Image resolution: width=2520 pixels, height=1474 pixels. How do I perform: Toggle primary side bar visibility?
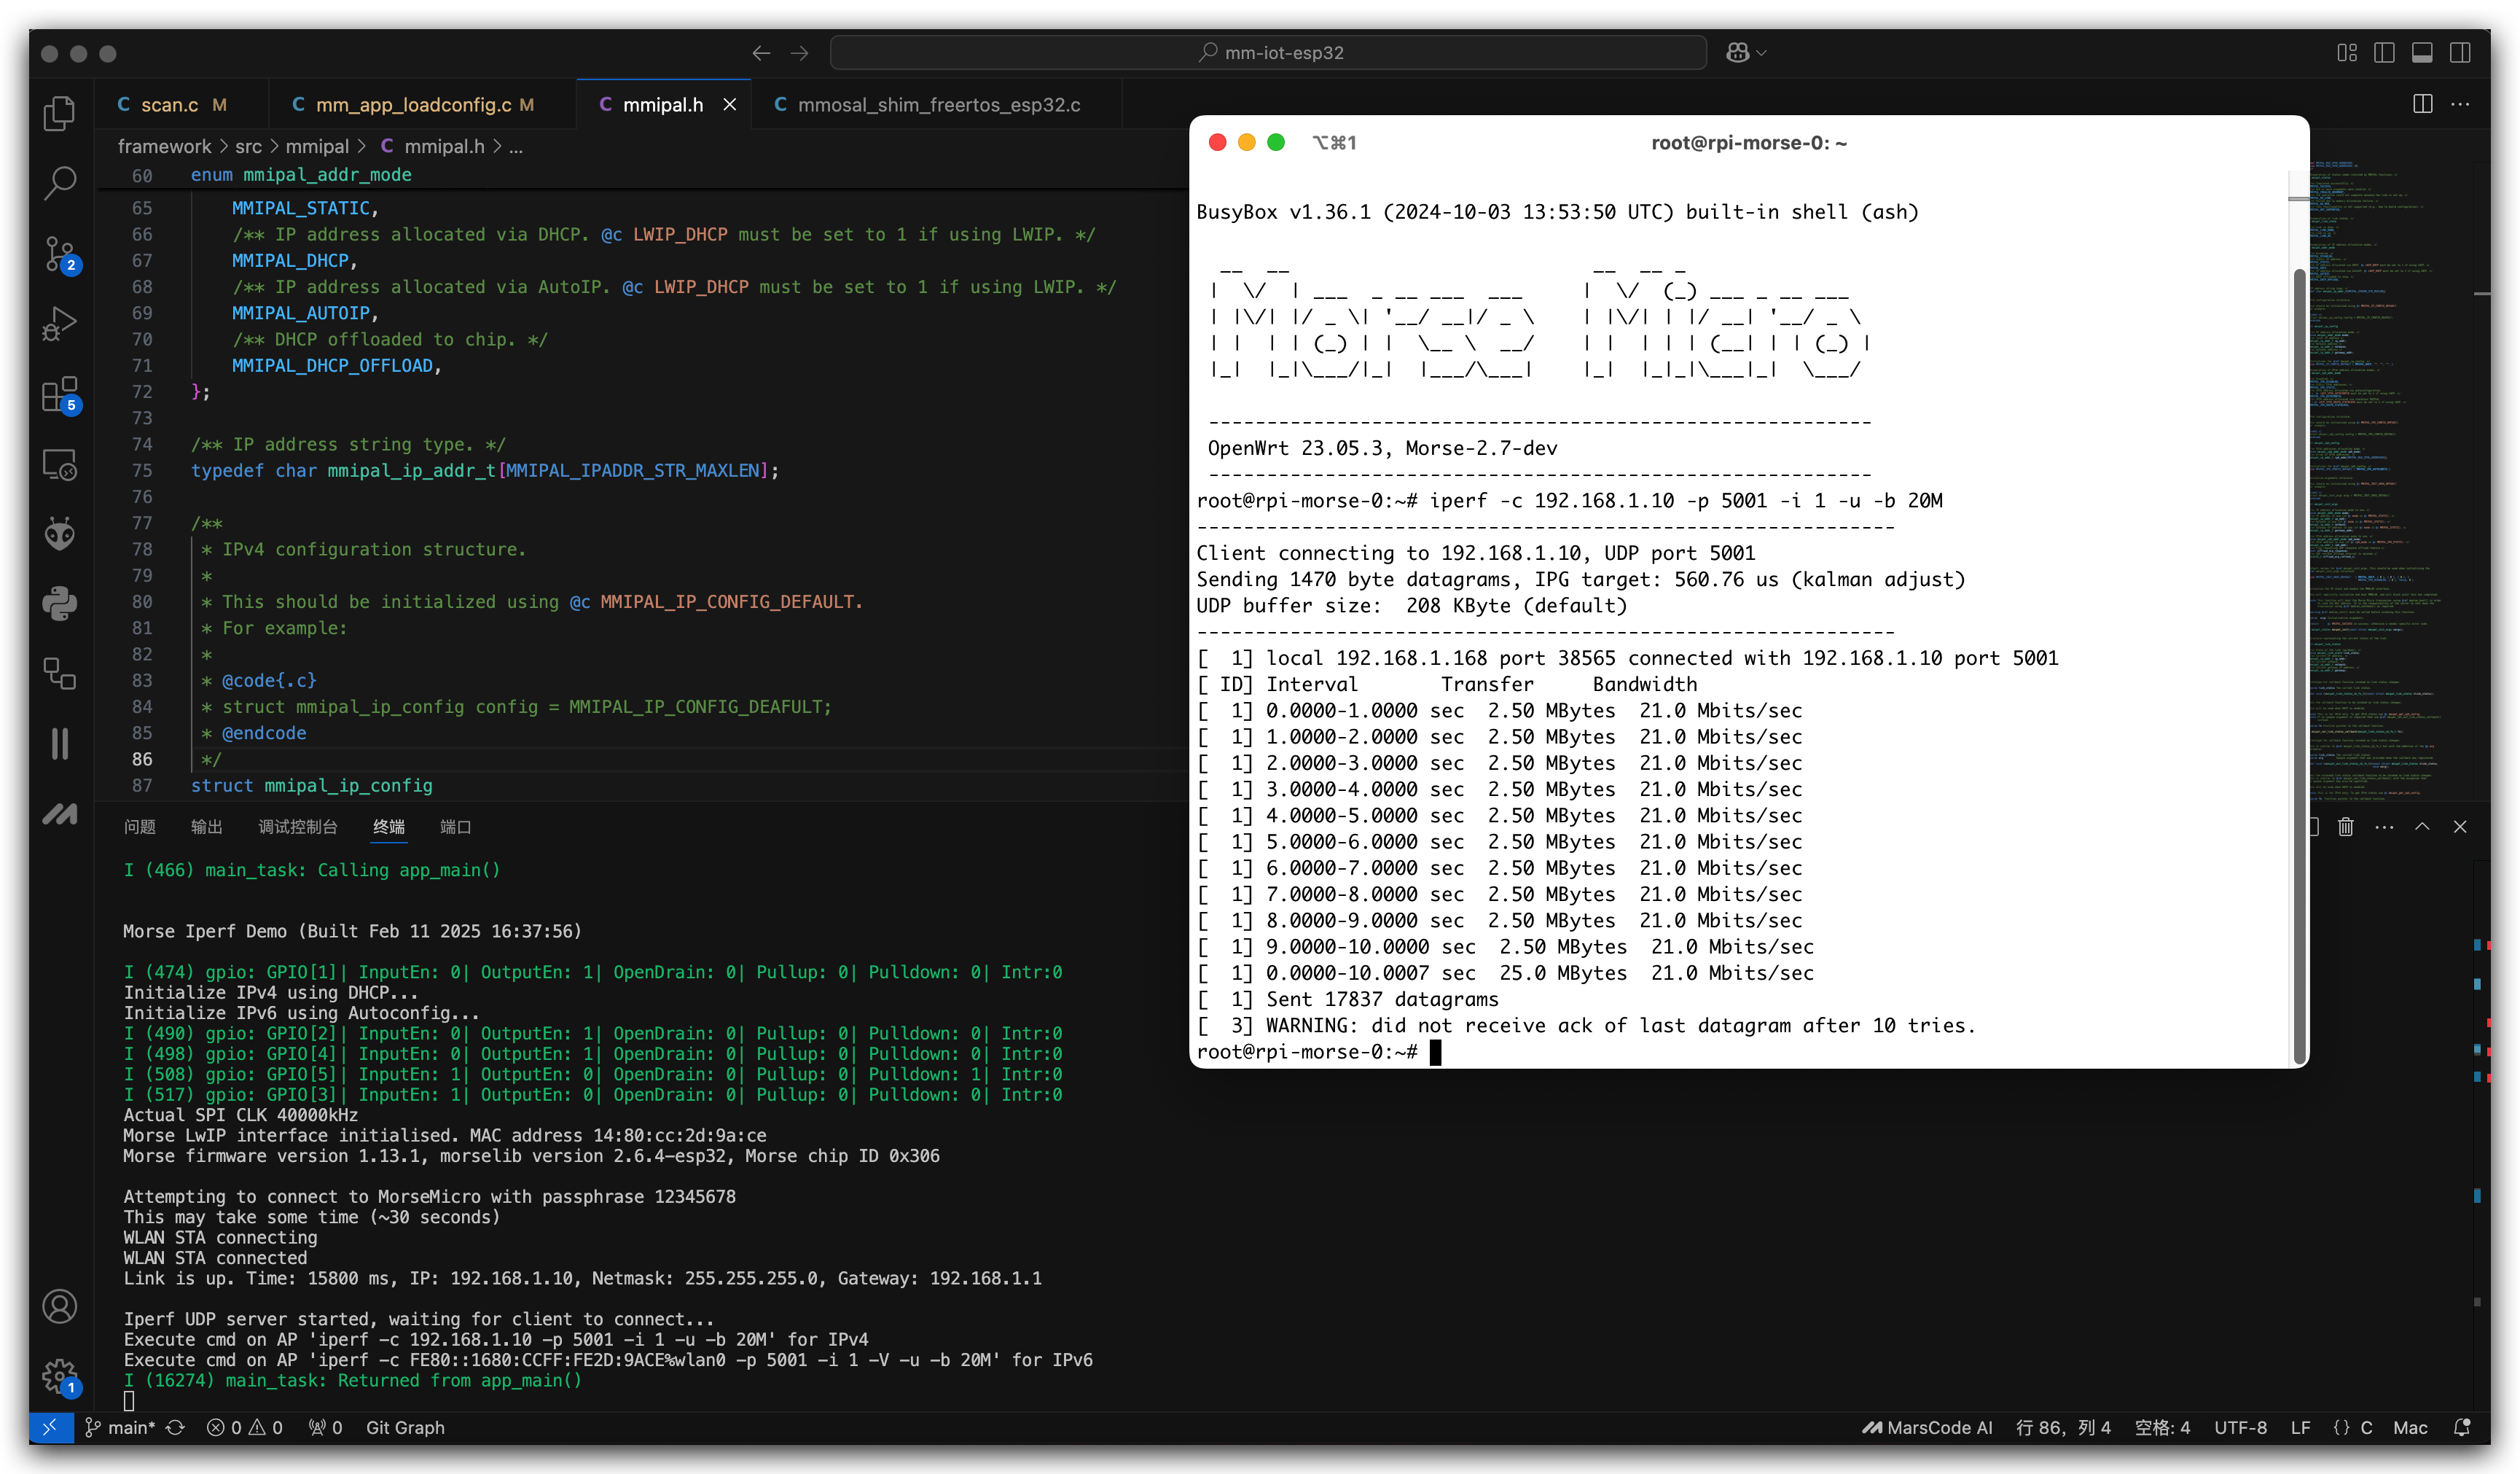click(2384, 53)
